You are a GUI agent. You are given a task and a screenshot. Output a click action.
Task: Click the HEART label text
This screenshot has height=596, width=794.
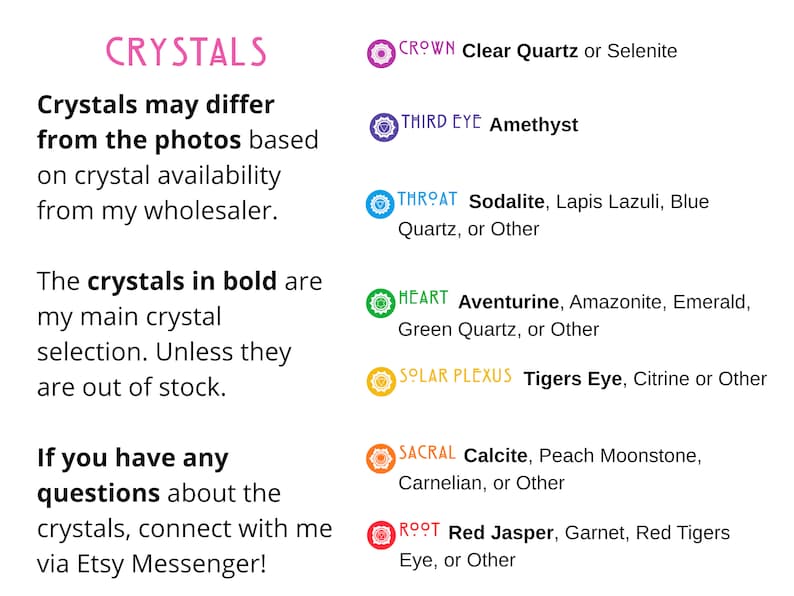tap(423, 297)
